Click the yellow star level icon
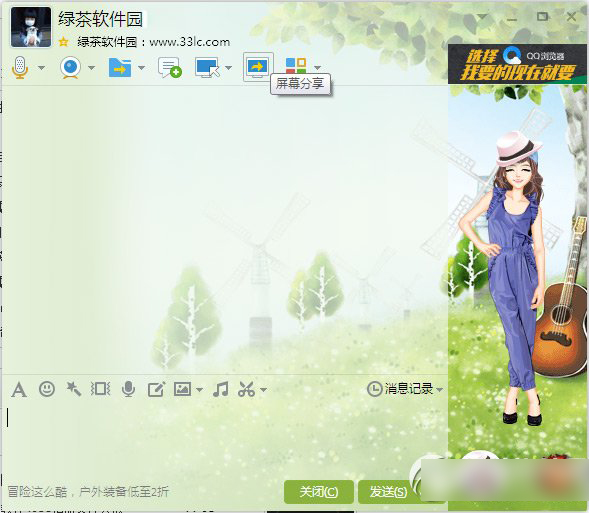Image resolution: width=589 pixels, height=513 pixels. click(x=63, y=42)
